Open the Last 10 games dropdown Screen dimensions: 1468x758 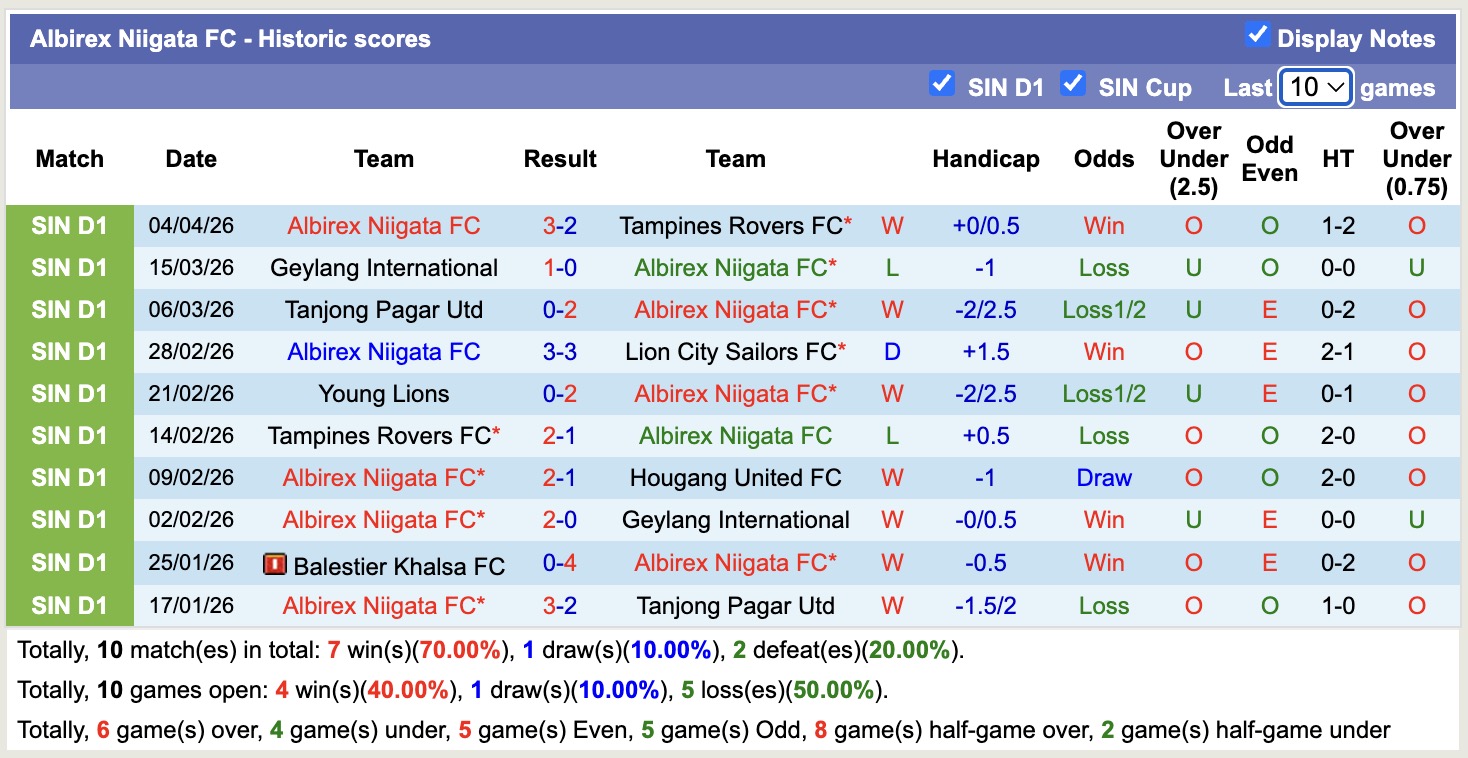(1315, 87)
